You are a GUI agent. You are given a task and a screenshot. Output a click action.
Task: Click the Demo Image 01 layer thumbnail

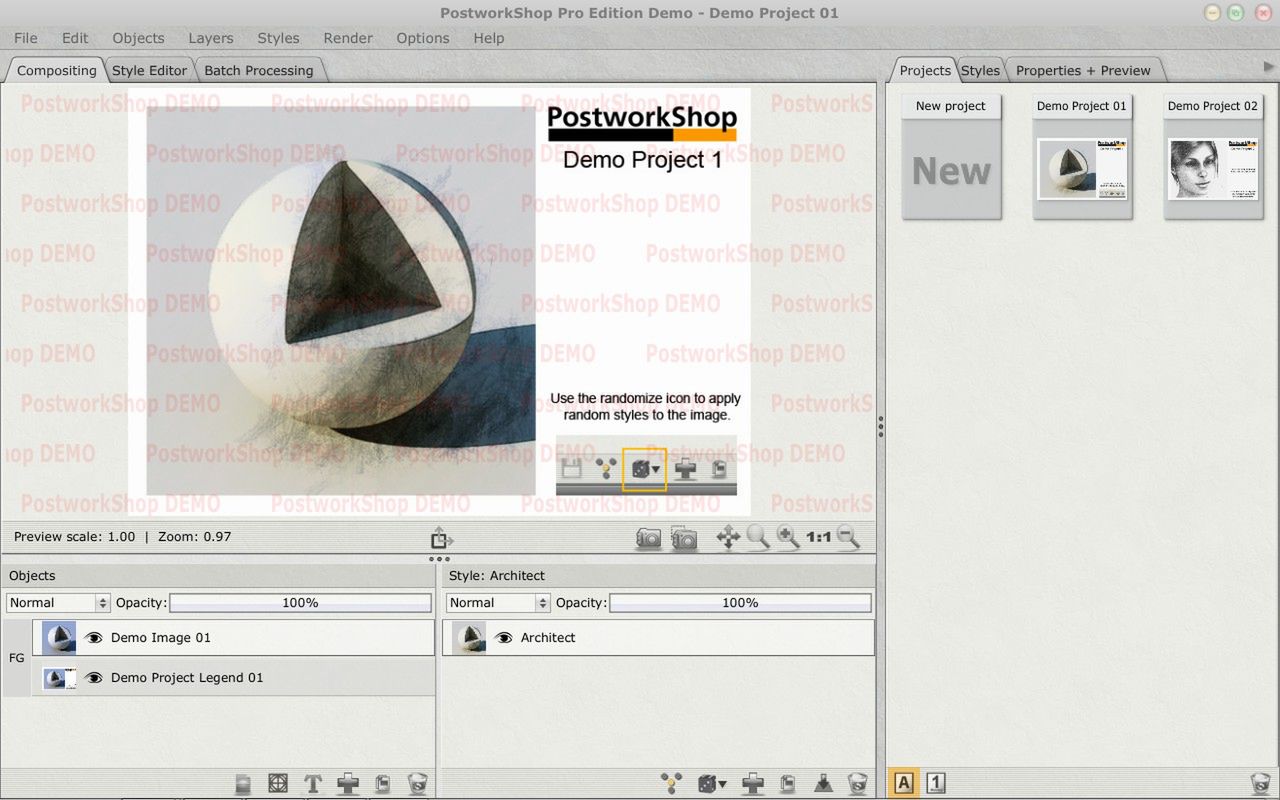(x=59, y=638)
